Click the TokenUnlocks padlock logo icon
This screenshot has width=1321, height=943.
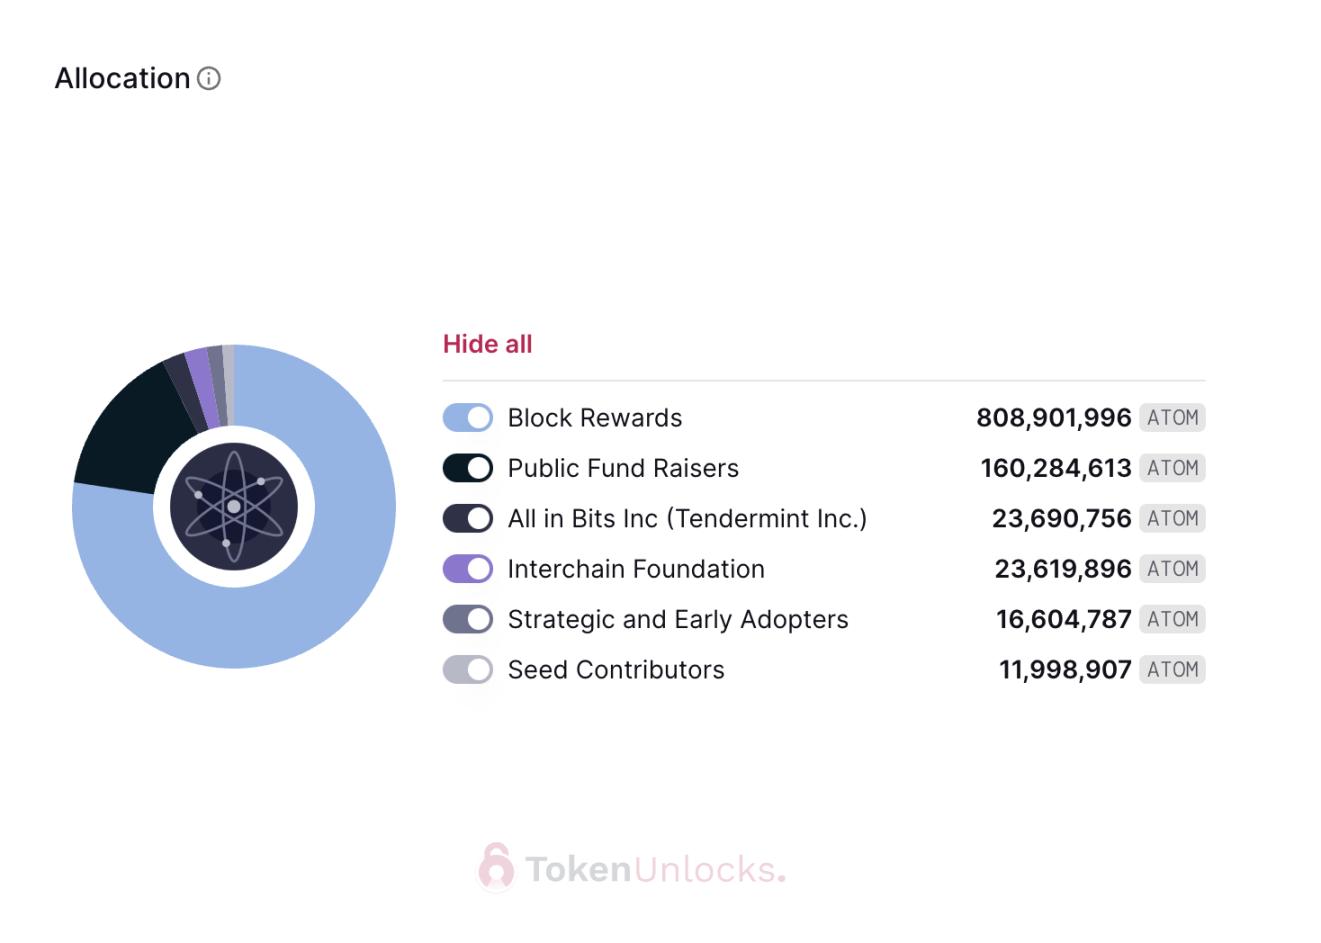[495, 867]
